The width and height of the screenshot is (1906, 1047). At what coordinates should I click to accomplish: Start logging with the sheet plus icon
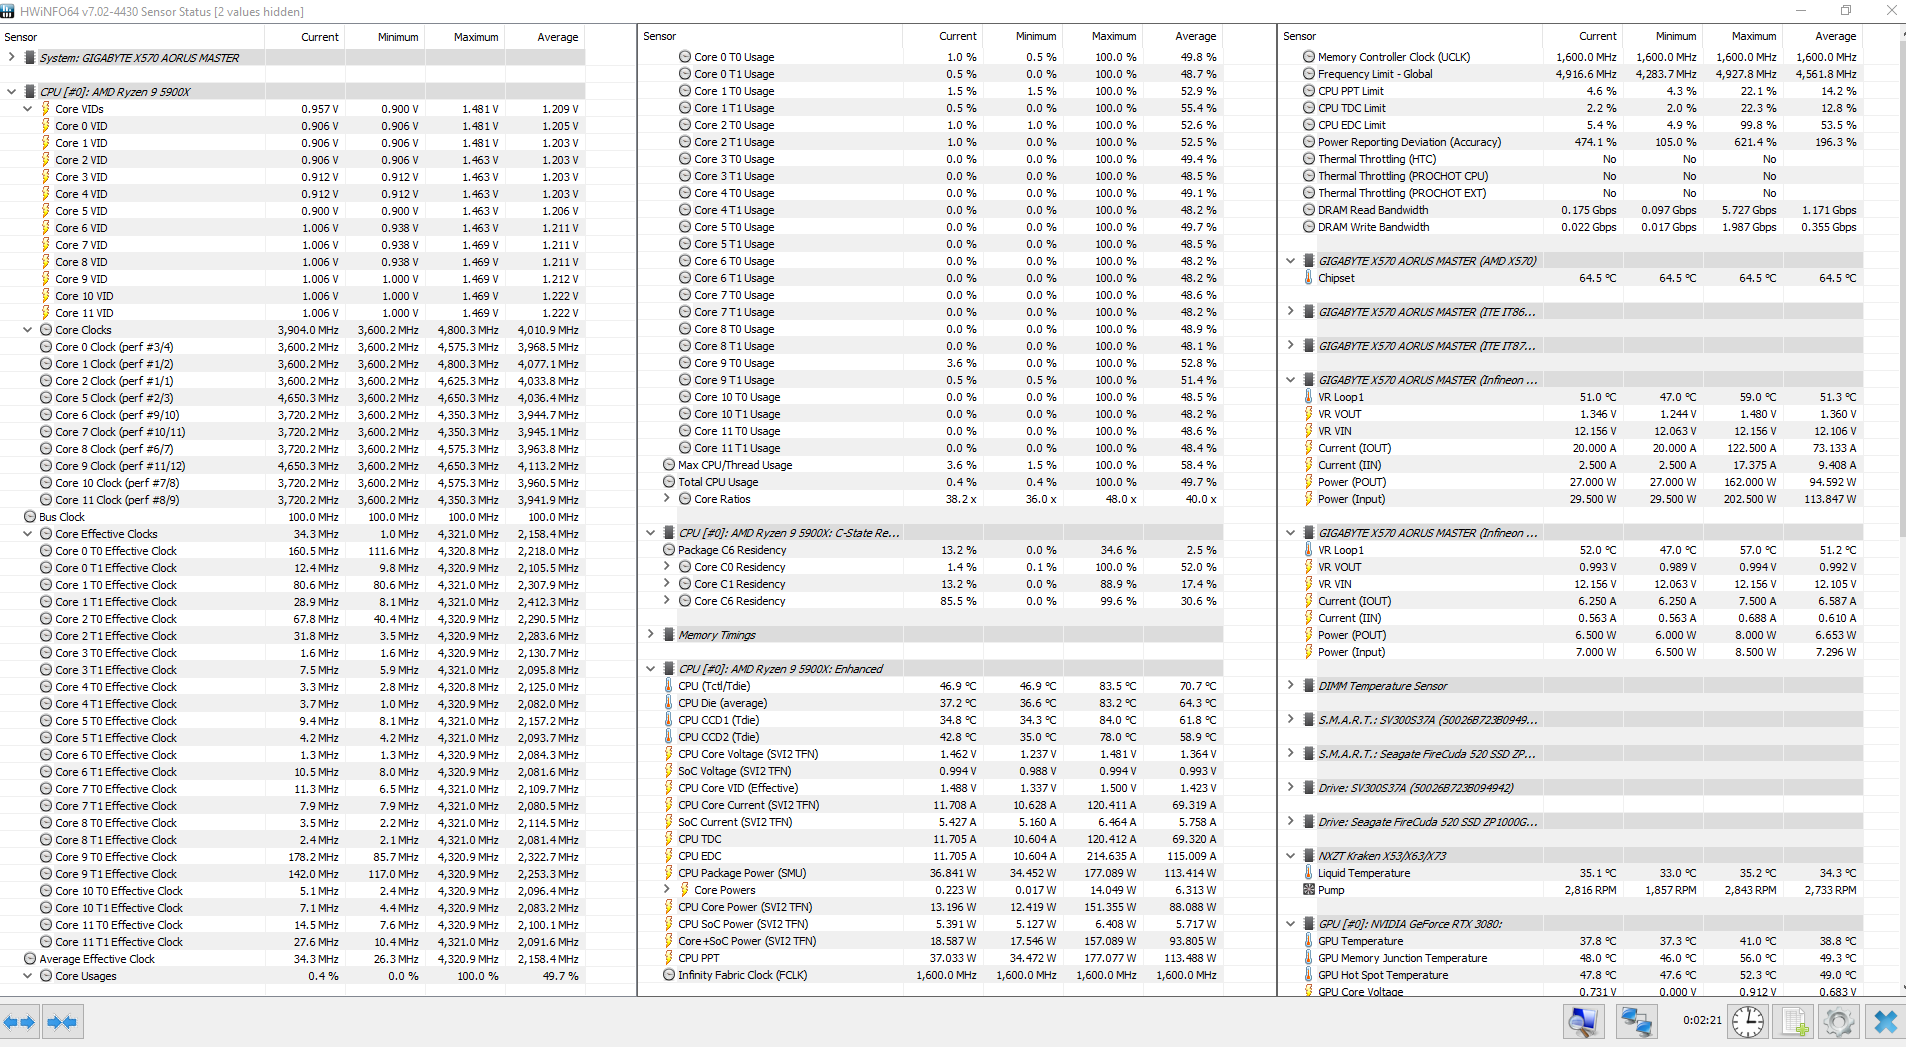(1794, 1022)
